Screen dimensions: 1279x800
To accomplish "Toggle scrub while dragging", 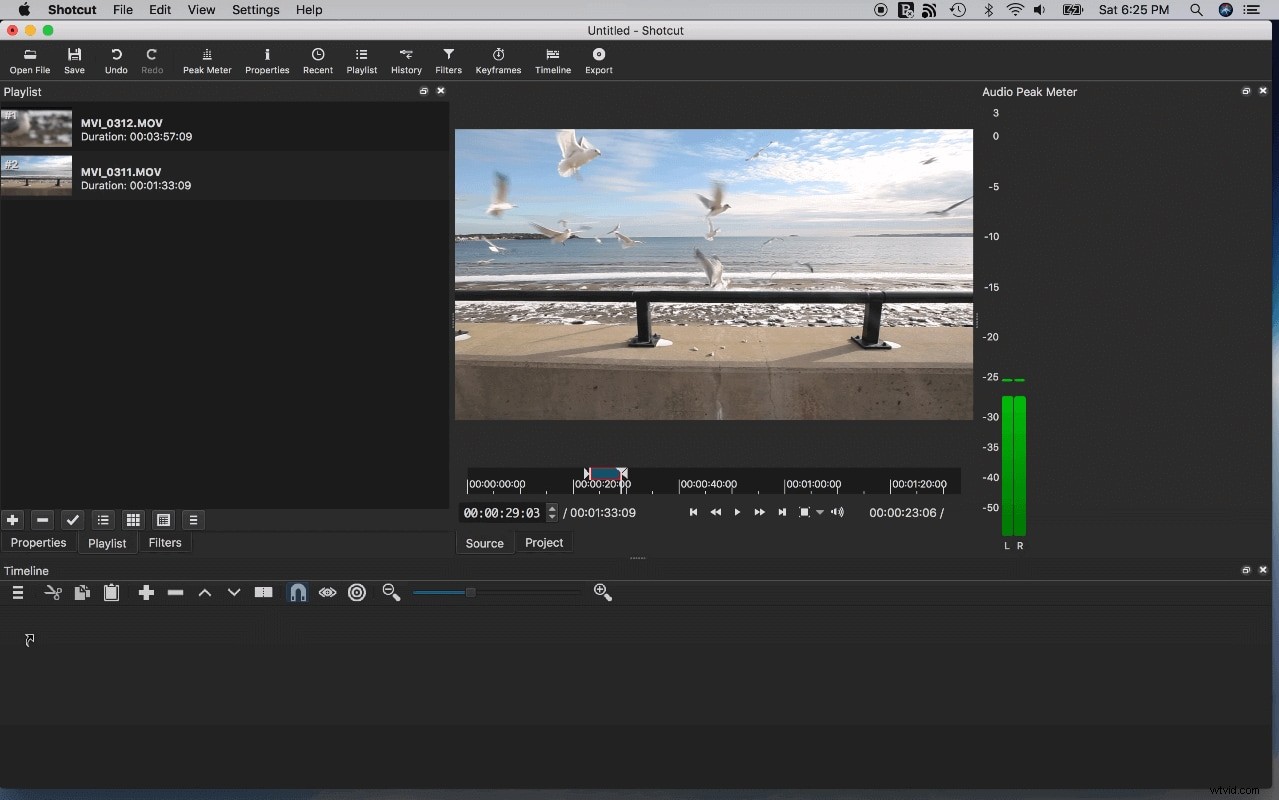I will coord(327,592).
